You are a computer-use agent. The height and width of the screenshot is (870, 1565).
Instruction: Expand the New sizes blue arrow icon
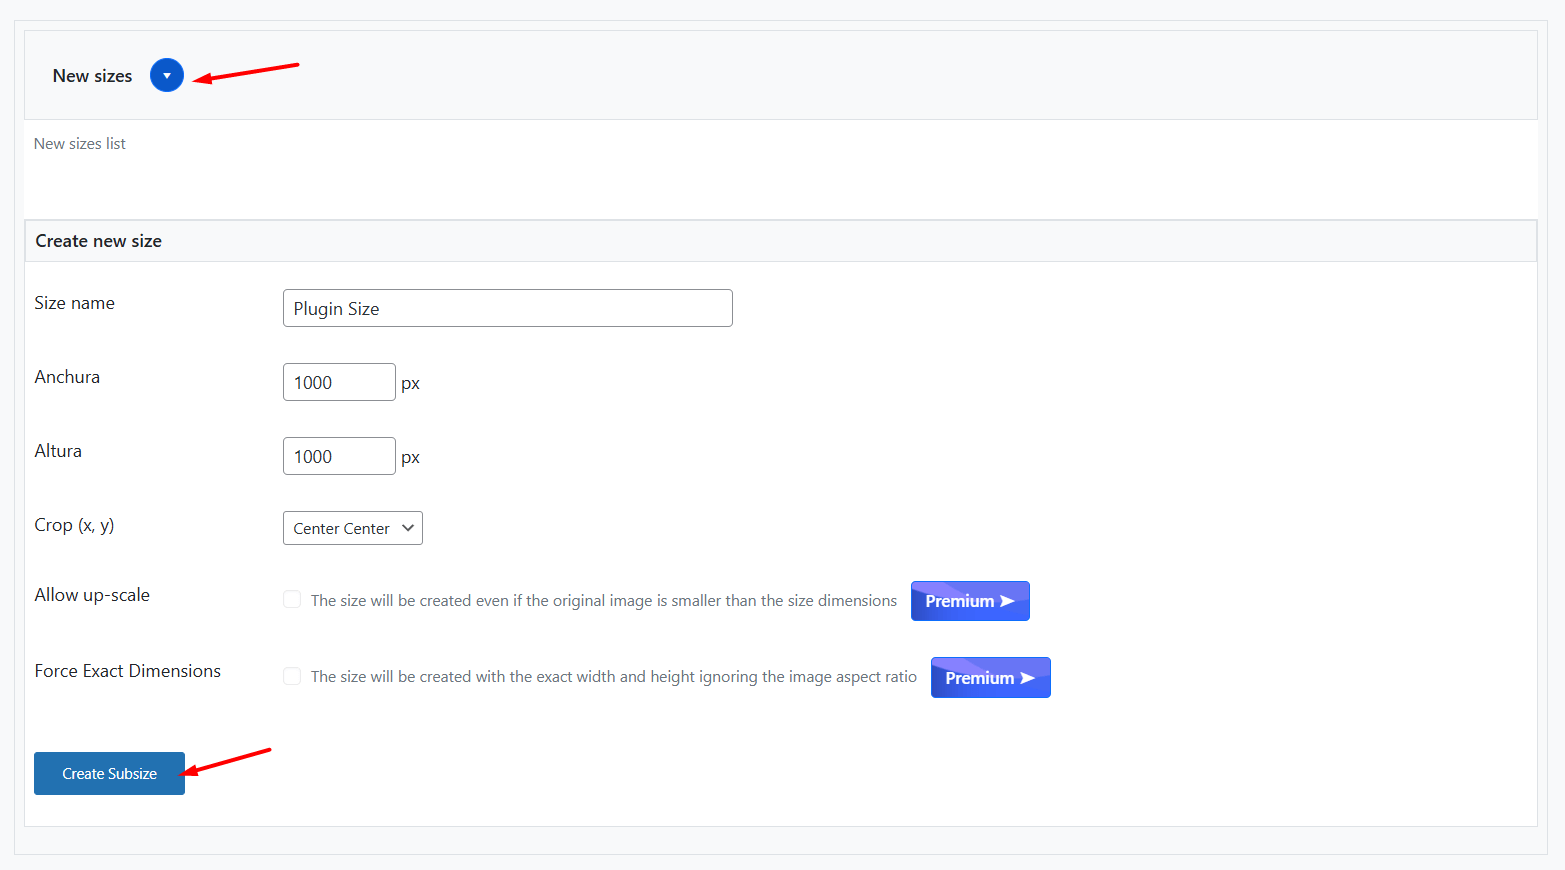(x=166, y=75)
